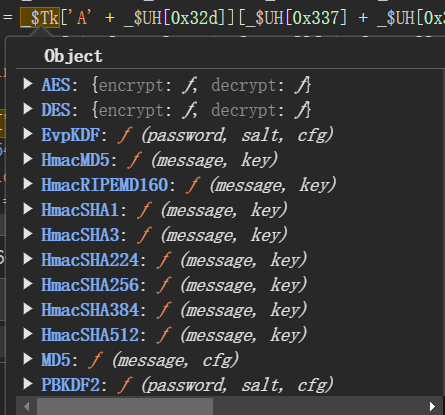Viewport: 445px width, 415px height.
Task: Expand the PBKDF2 function entry
Action: [x=28, y=384]
